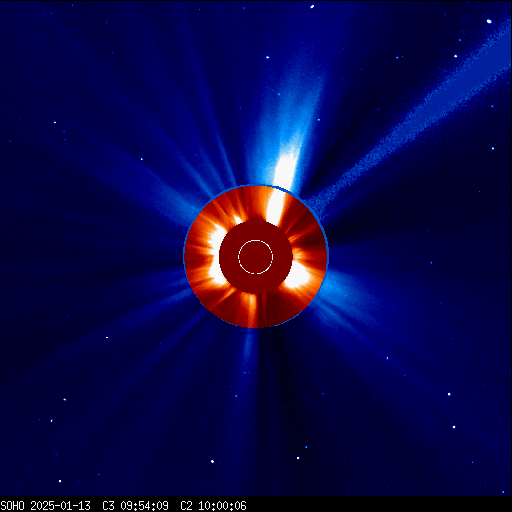Click the star near bottom center left
512x512 pixels.
coord(212,461)
